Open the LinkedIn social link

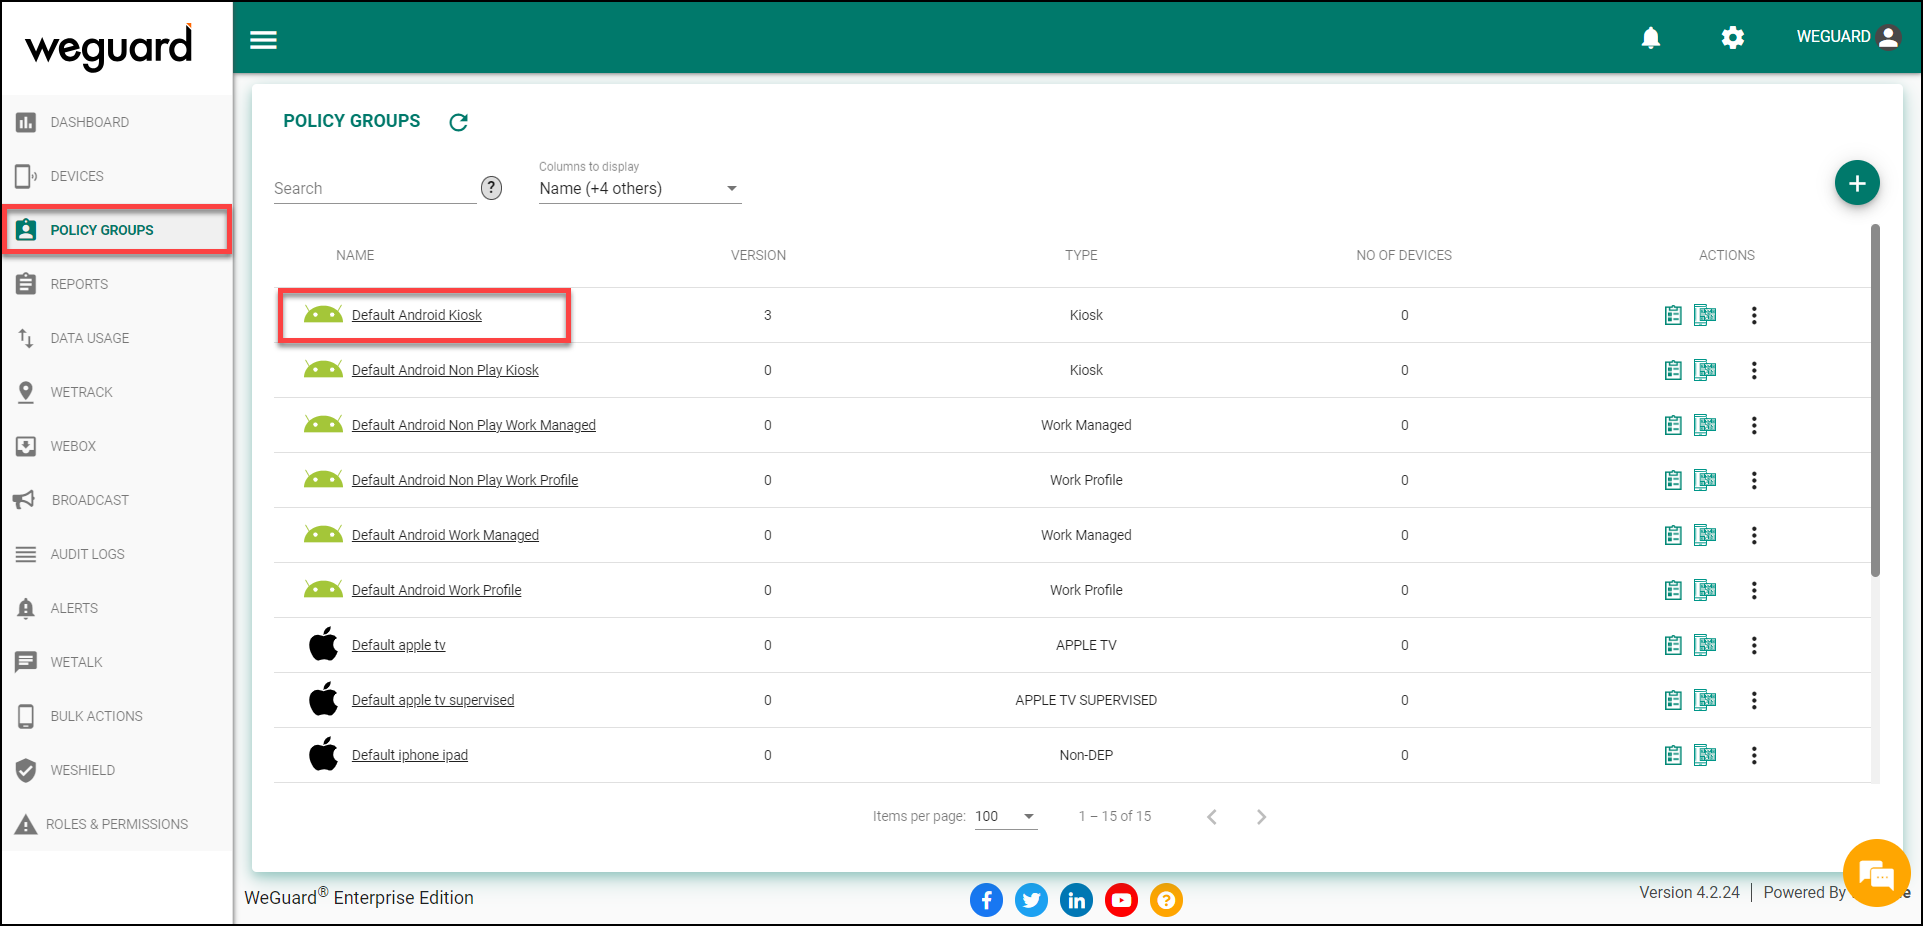pos(1076,900)
